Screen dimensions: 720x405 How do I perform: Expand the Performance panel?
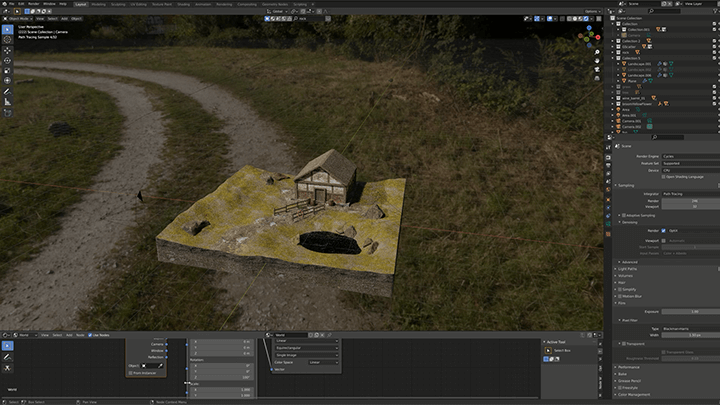click(x=628, y=367)
